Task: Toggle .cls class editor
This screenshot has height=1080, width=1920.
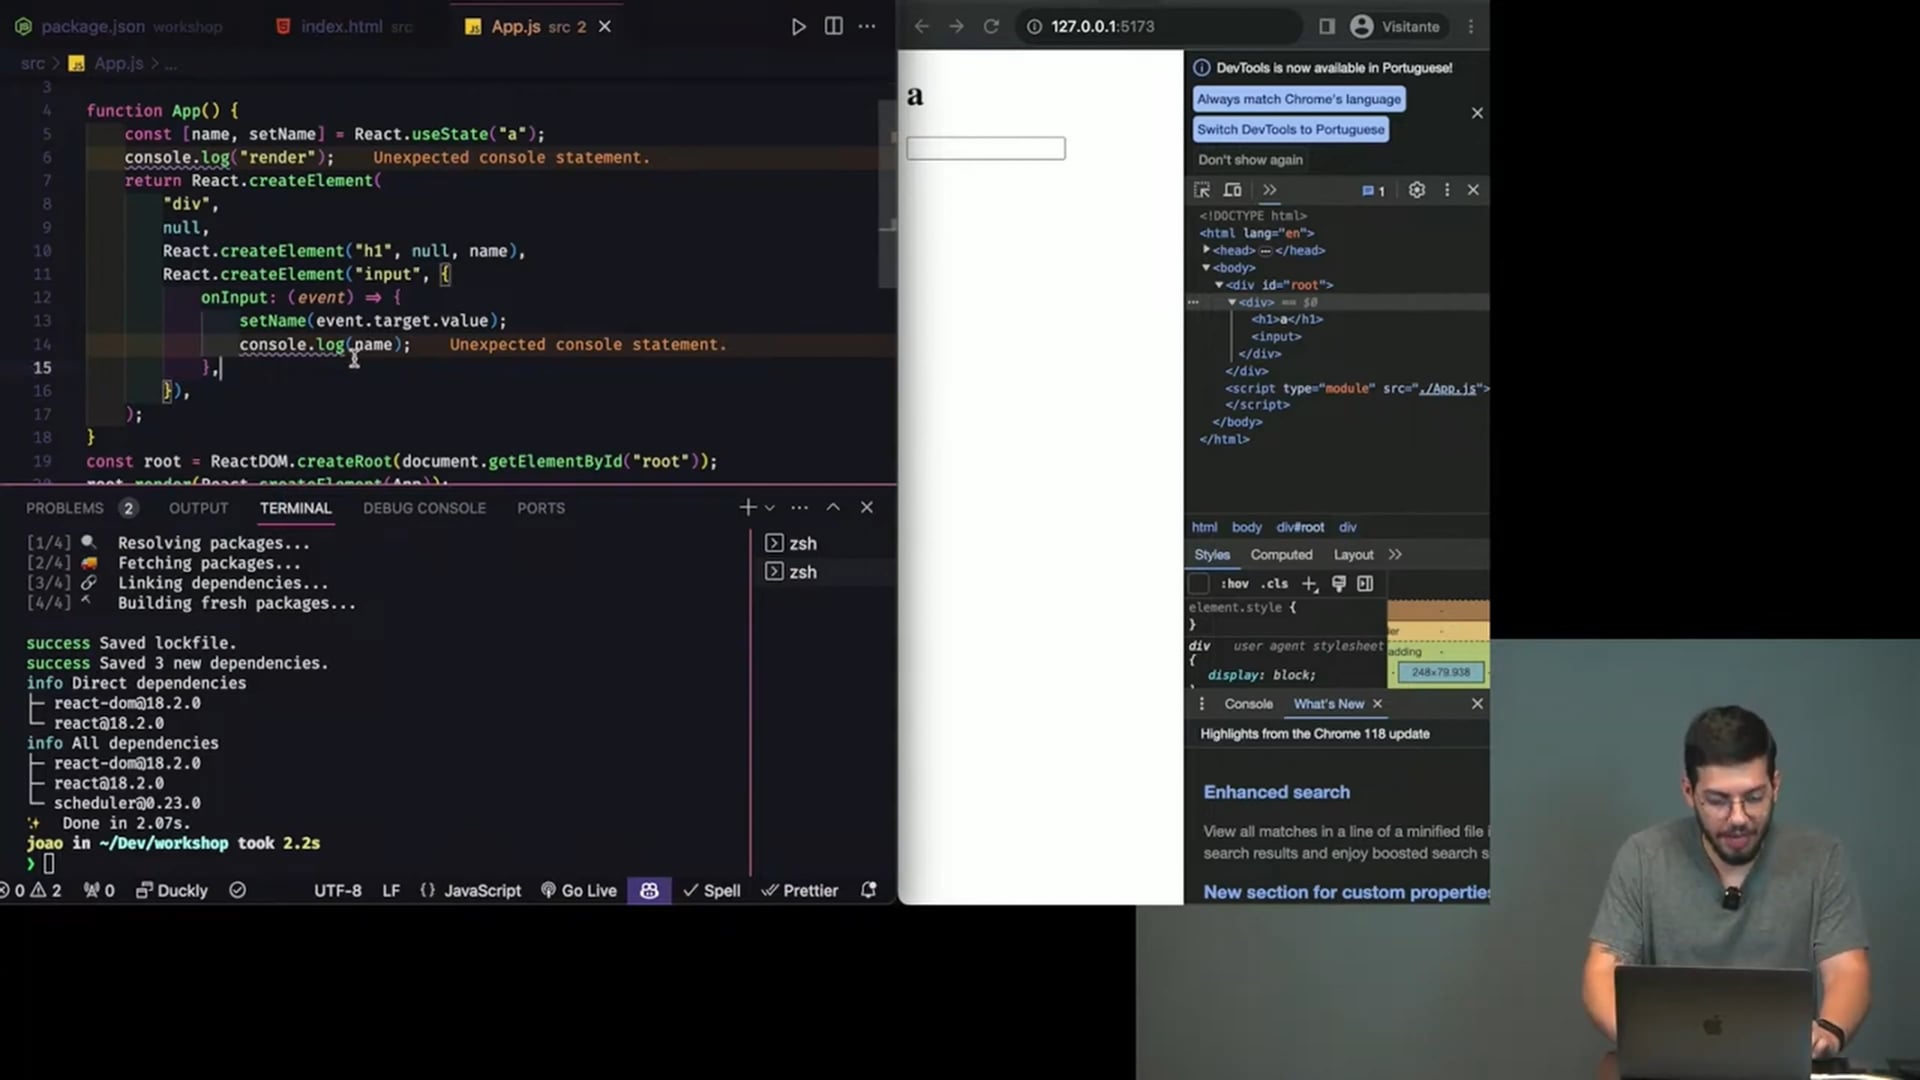Action: pos(1274,584)
